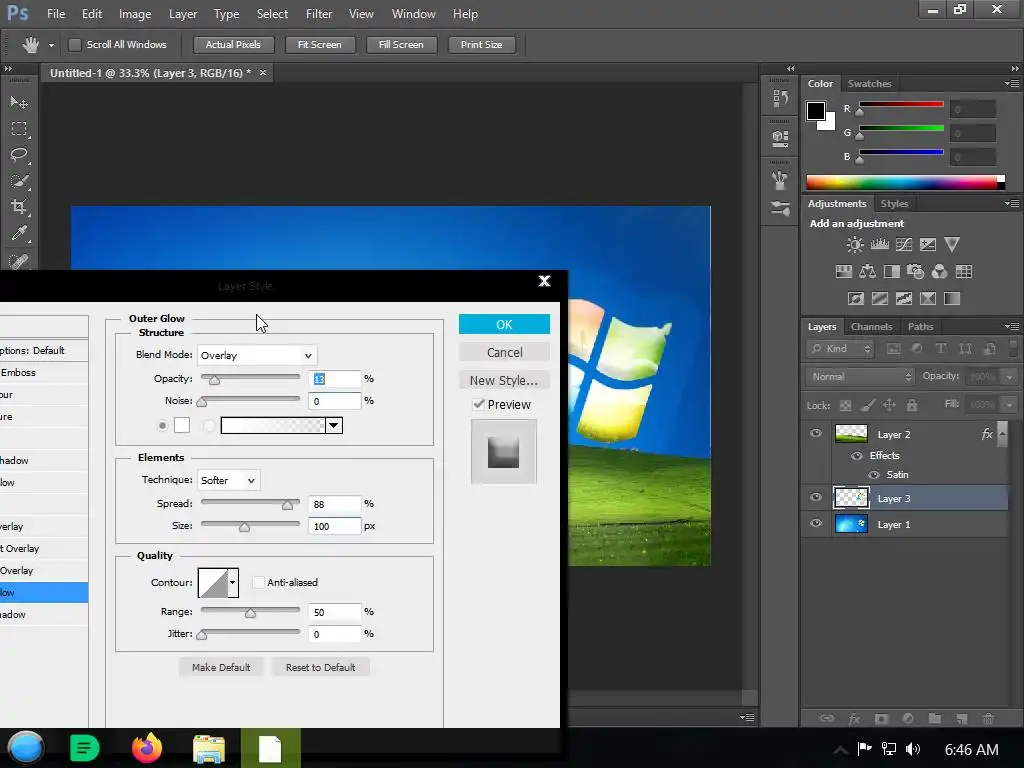Open the Filter menu

319,14
